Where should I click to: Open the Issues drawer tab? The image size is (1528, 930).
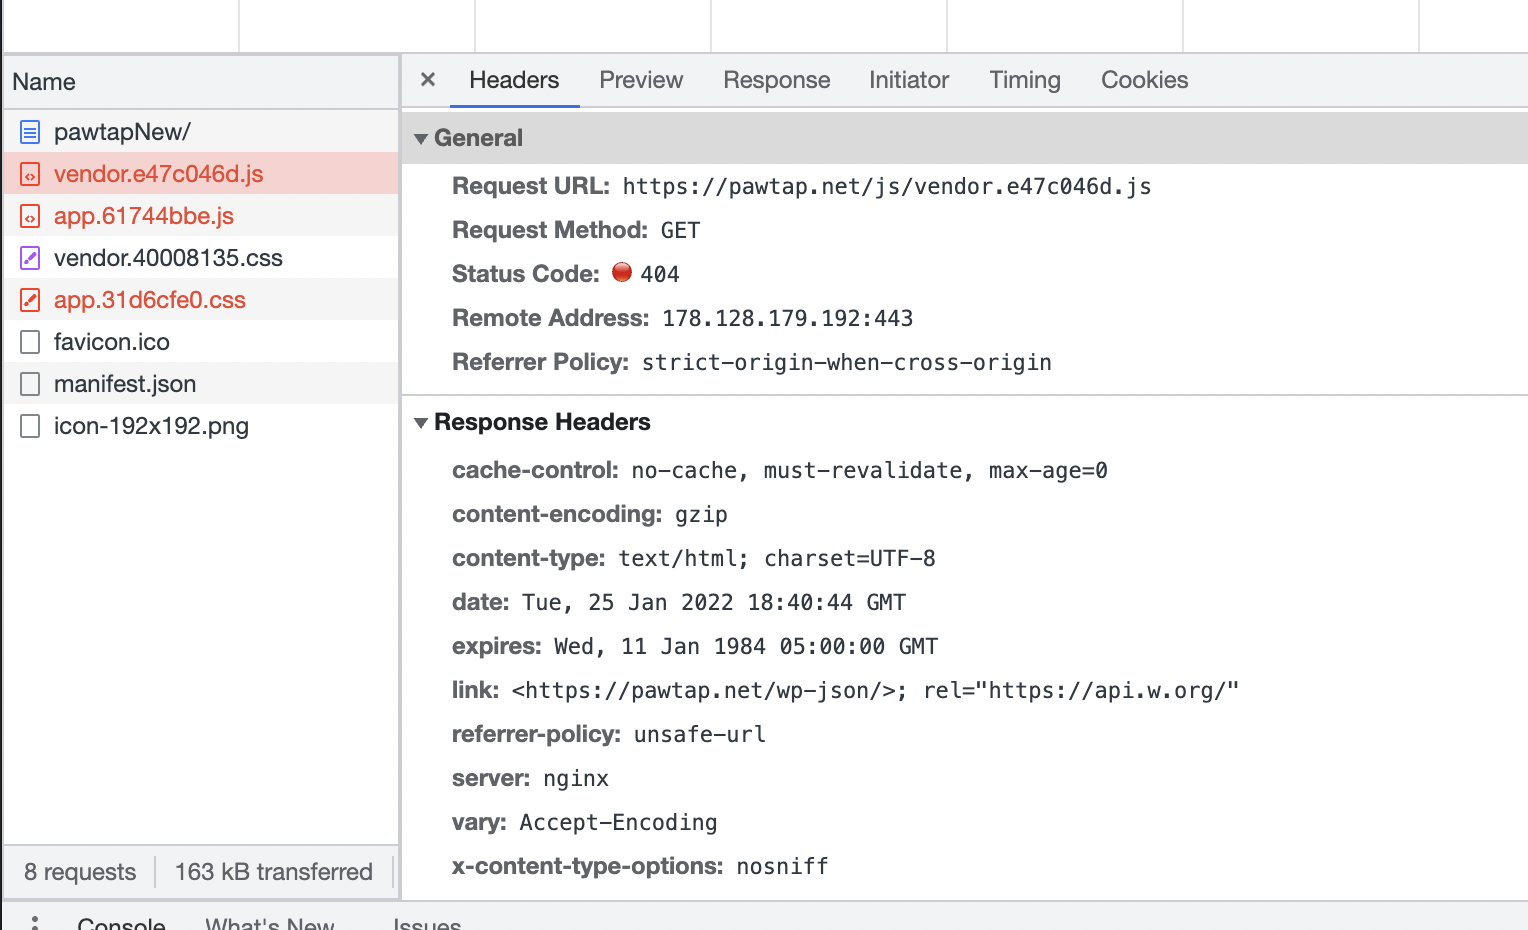[x=427, y=922]
